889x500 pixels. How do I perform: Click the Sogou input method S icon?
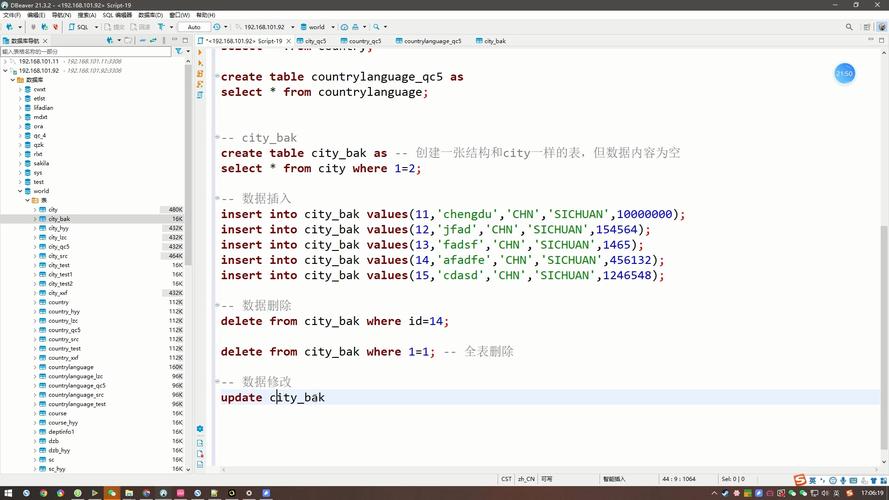pyautogui.click(x=799, y=481)
